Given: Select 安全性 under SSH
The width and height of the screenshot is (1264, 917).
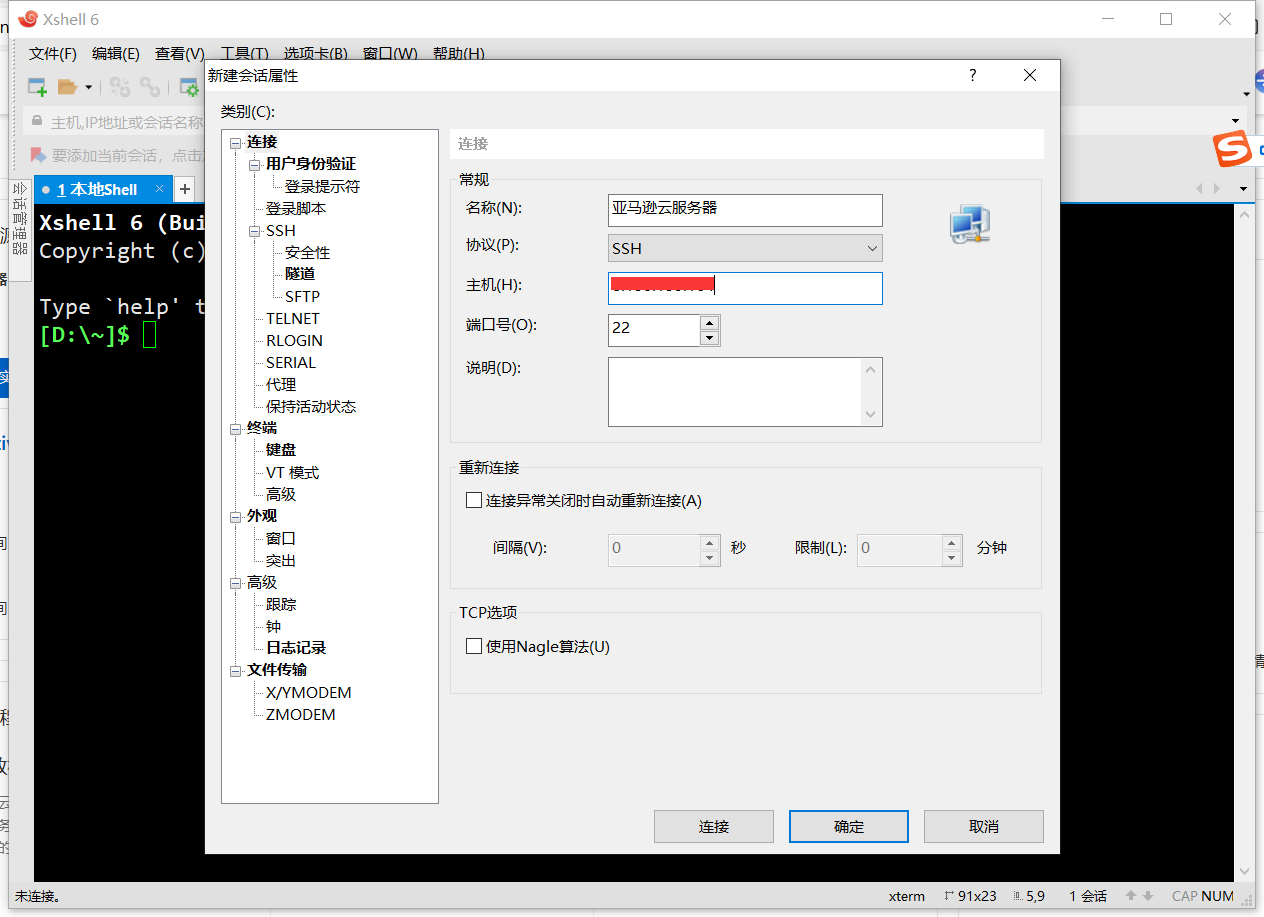Looking at the screenshot, I should pyautogui.click(x=307, y=253).
